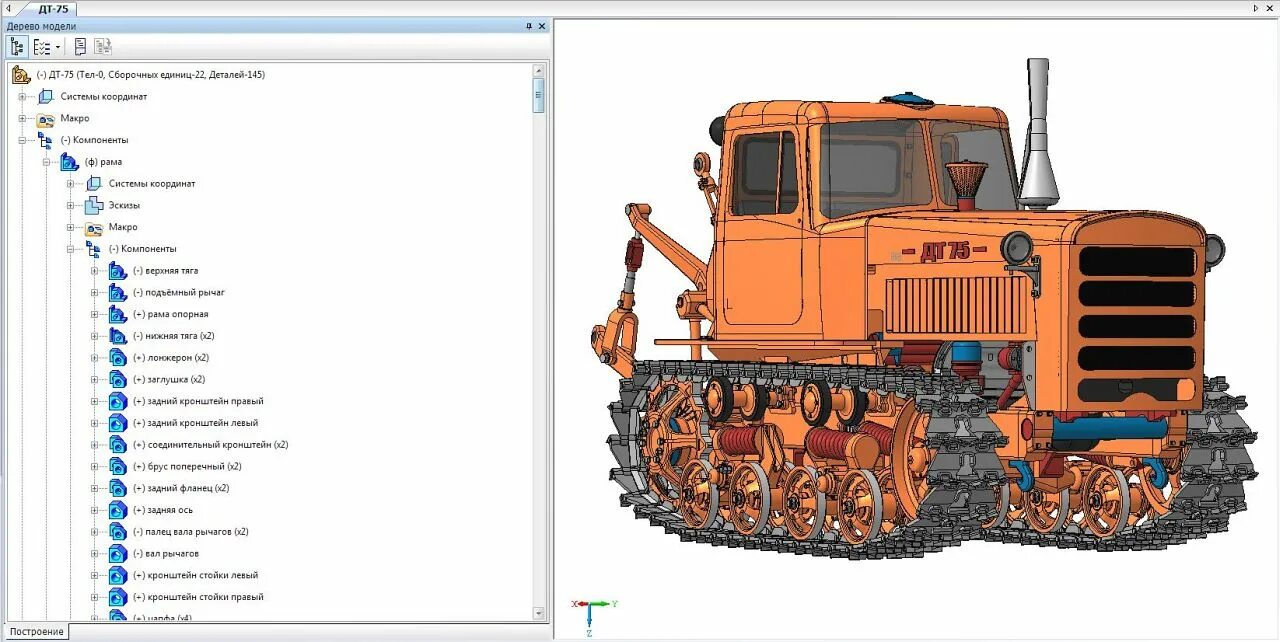Screen dimensions: 1280x642
Task: Click the подъёмный рычаг subassembly icon
Action: 118,292
